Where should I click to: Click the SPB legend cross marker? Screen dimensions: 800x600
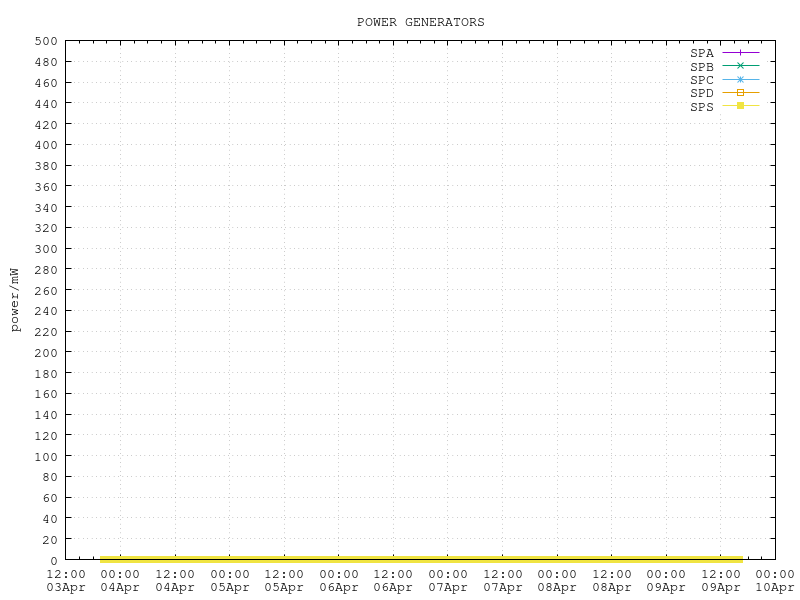[x=741, y=65]
